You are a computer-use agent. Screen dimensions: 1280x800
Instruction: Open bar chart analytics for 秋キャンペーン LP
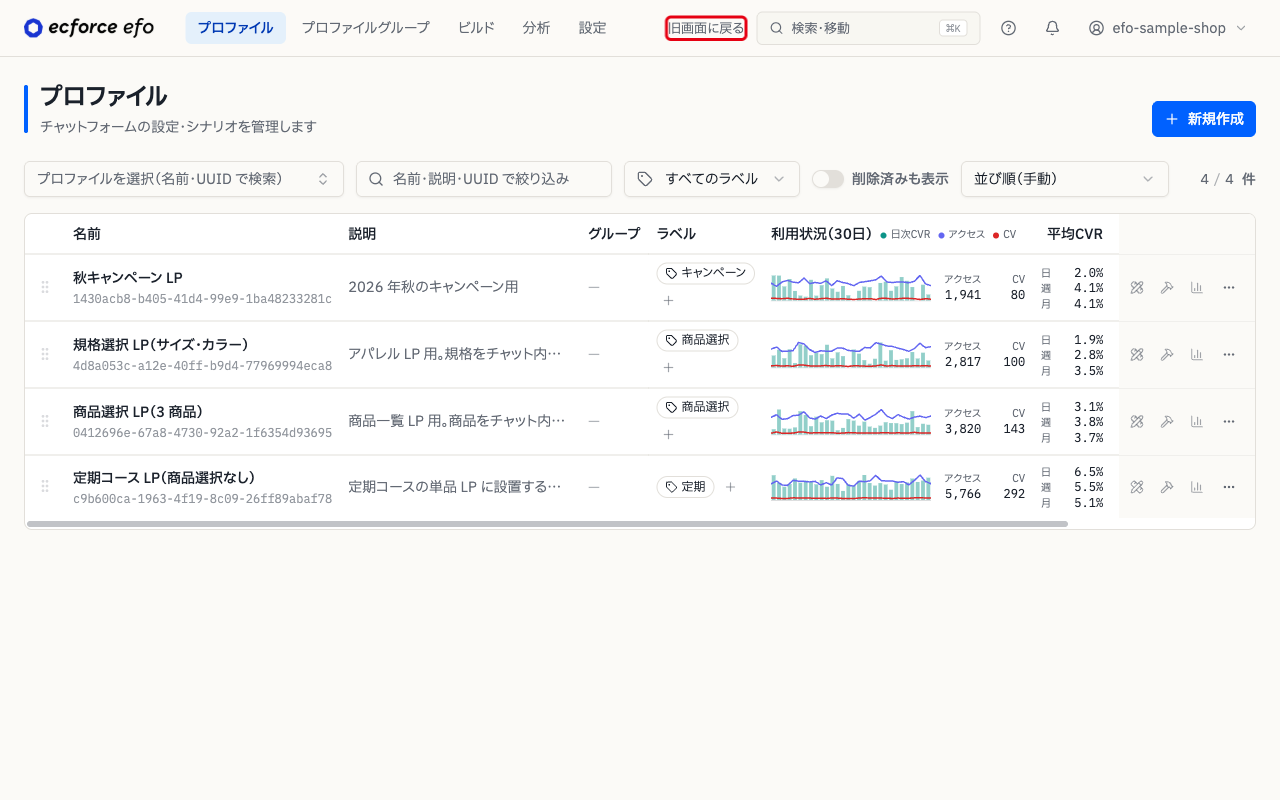point(1196,287)
